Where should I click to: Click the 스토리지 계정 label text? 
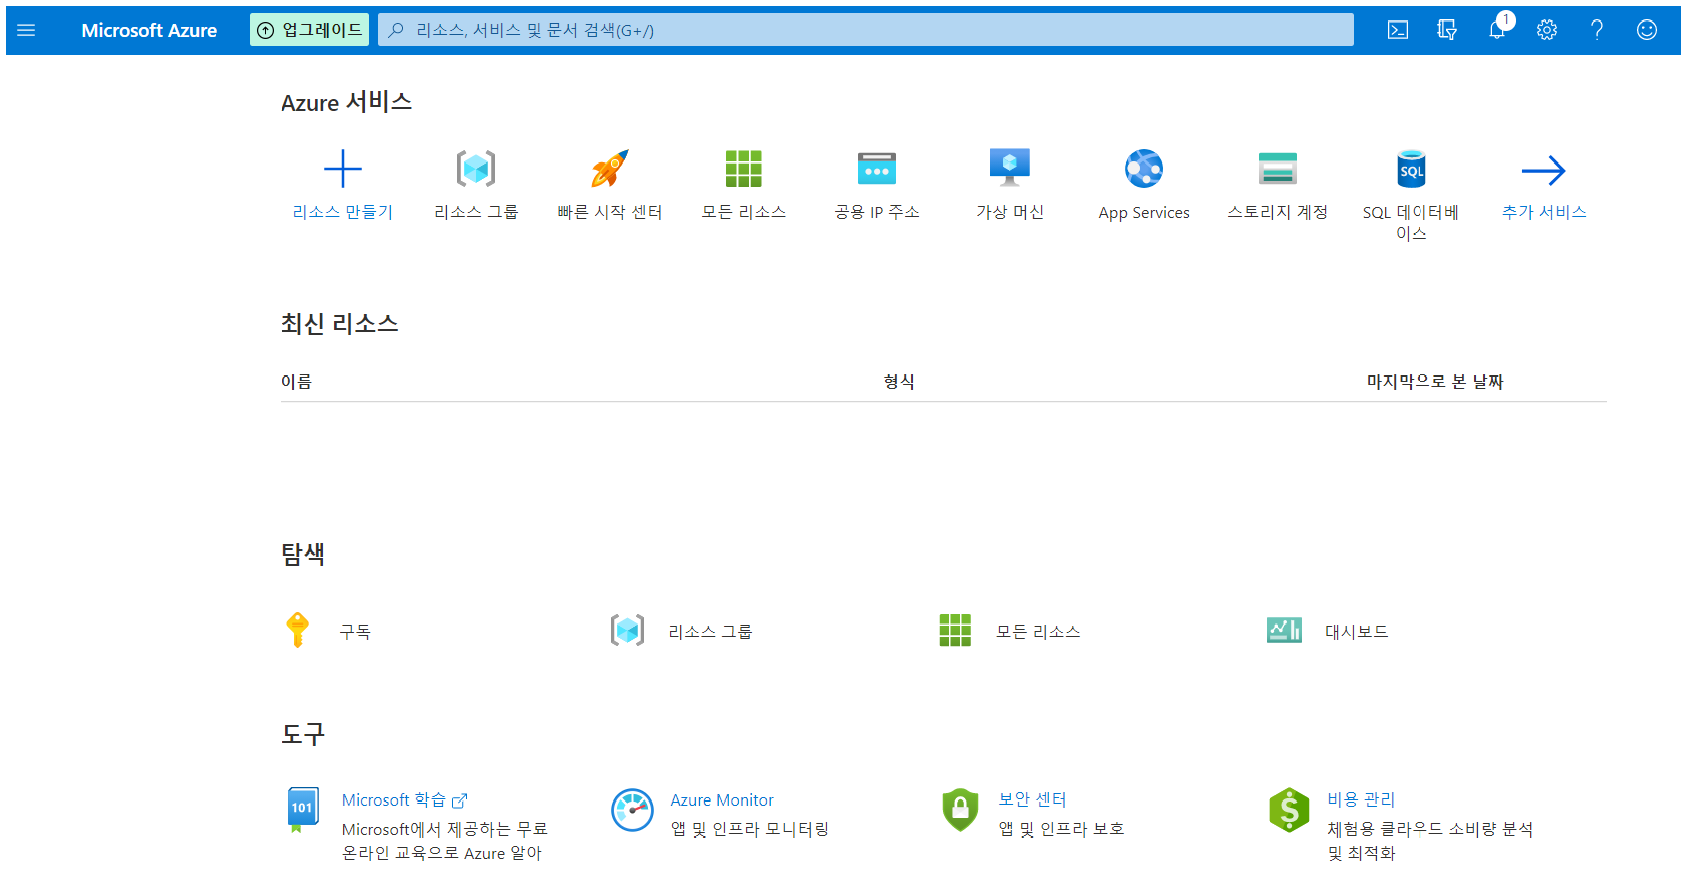click(x=1278, y=212)
